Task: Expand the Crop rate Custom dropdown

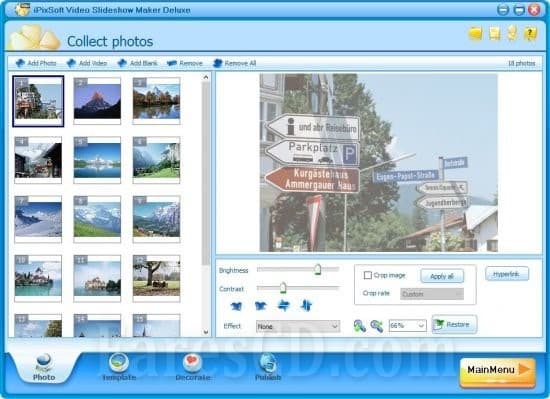Action: (432, 294)
